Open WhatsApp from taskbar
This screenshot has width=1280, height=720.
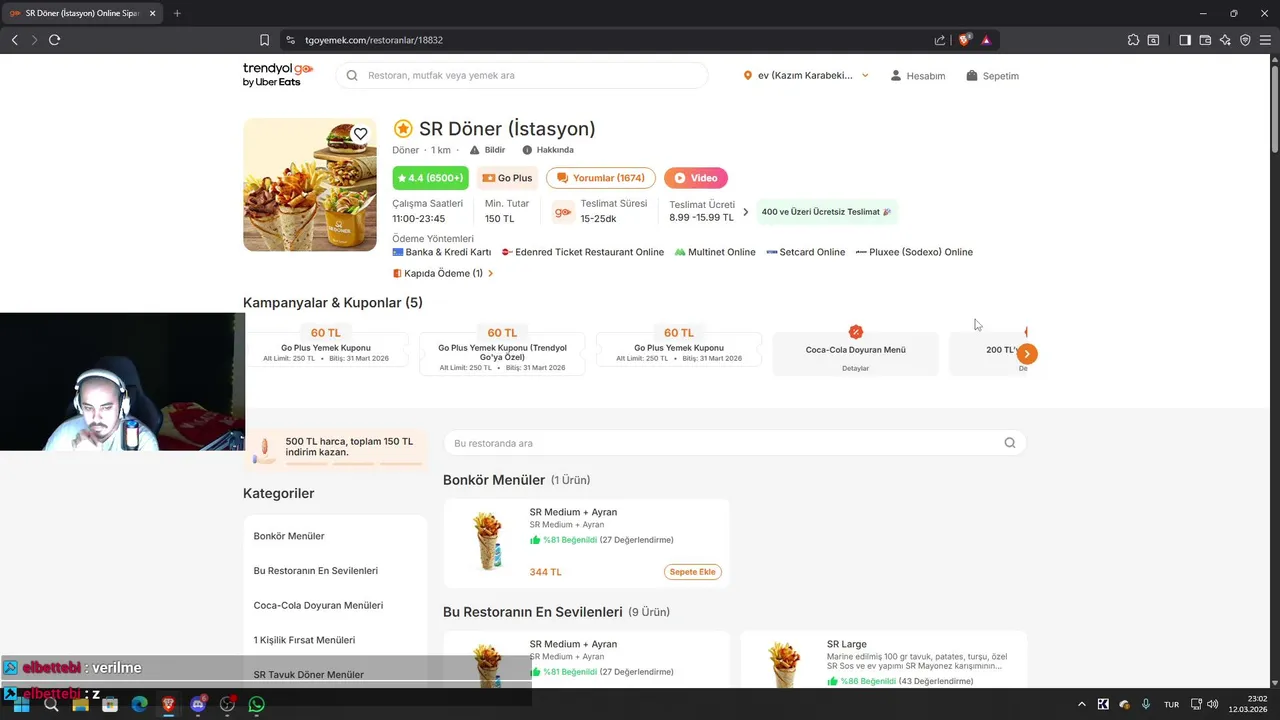click(256, 704)
